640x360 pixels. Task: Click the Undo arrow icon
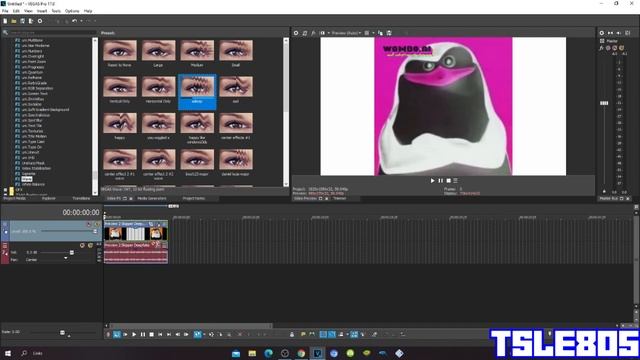tap(74, 21)
